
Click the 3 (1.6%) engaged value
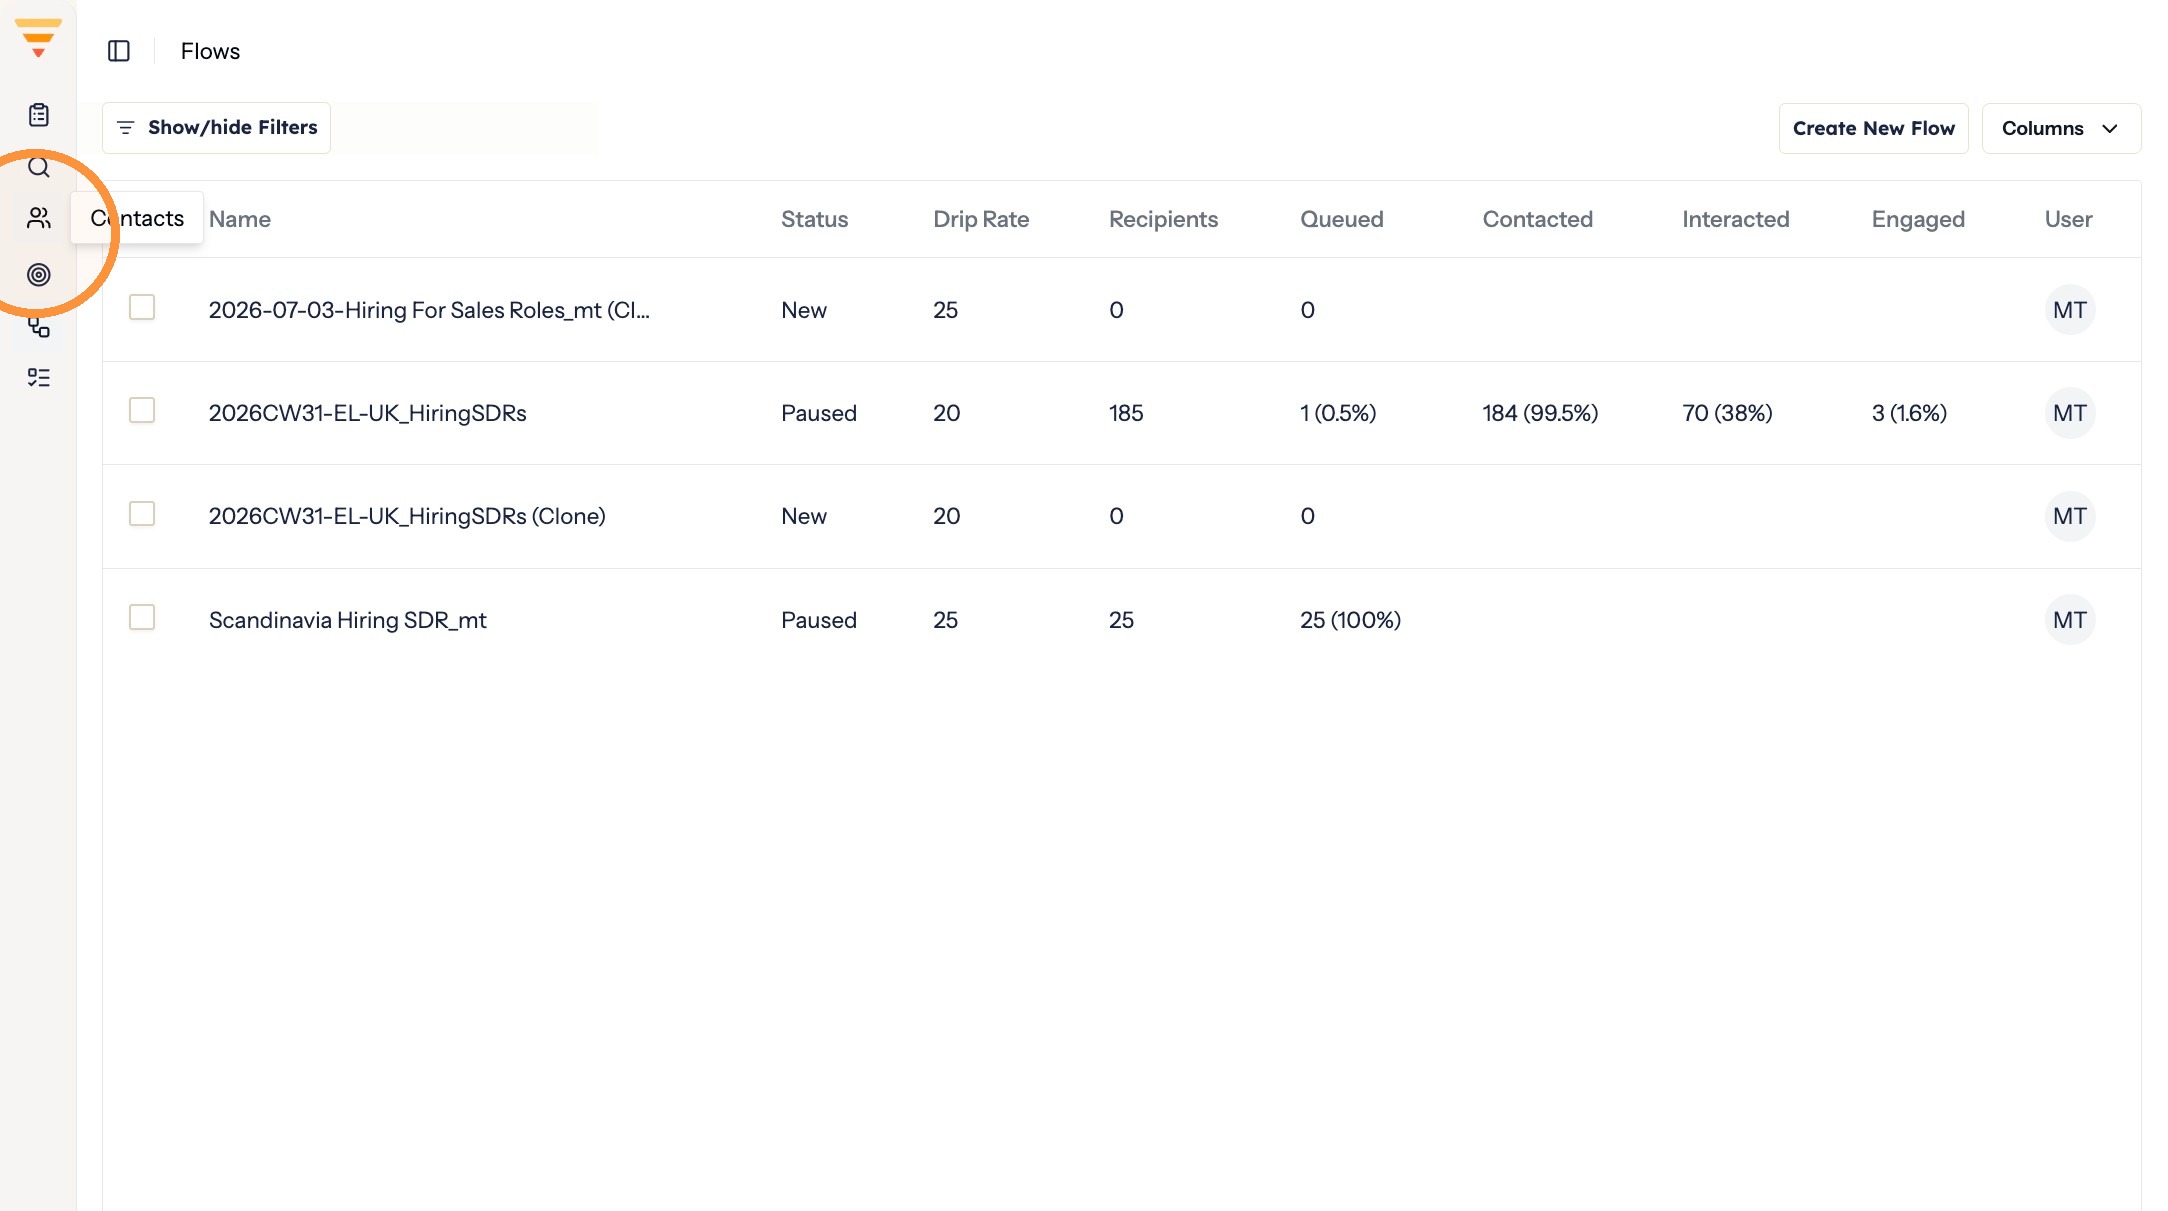pos(1909,413)
